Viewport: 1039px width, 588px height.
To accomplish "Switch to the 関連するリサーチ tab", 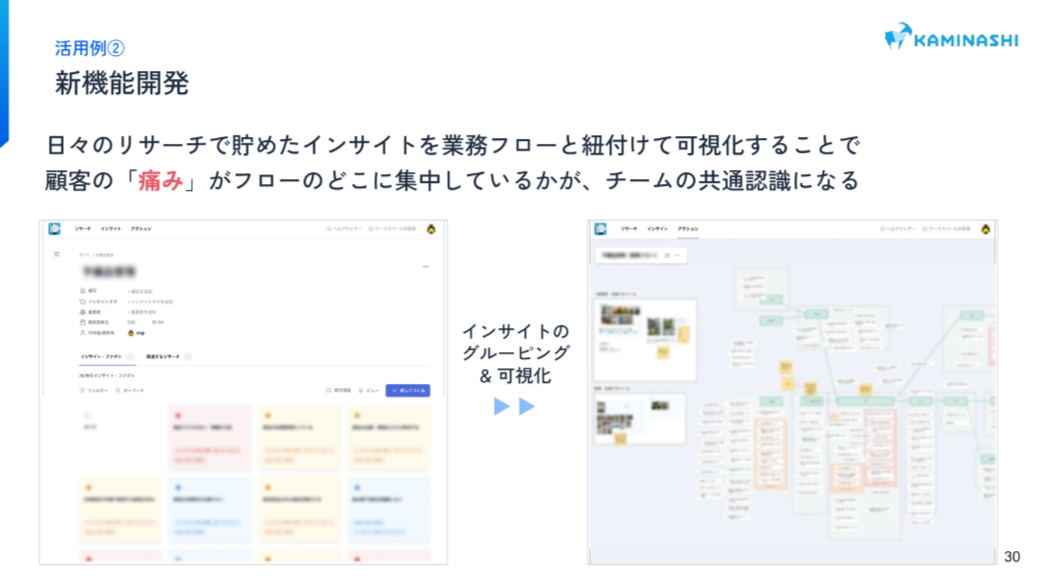I will tap(163, 356).
